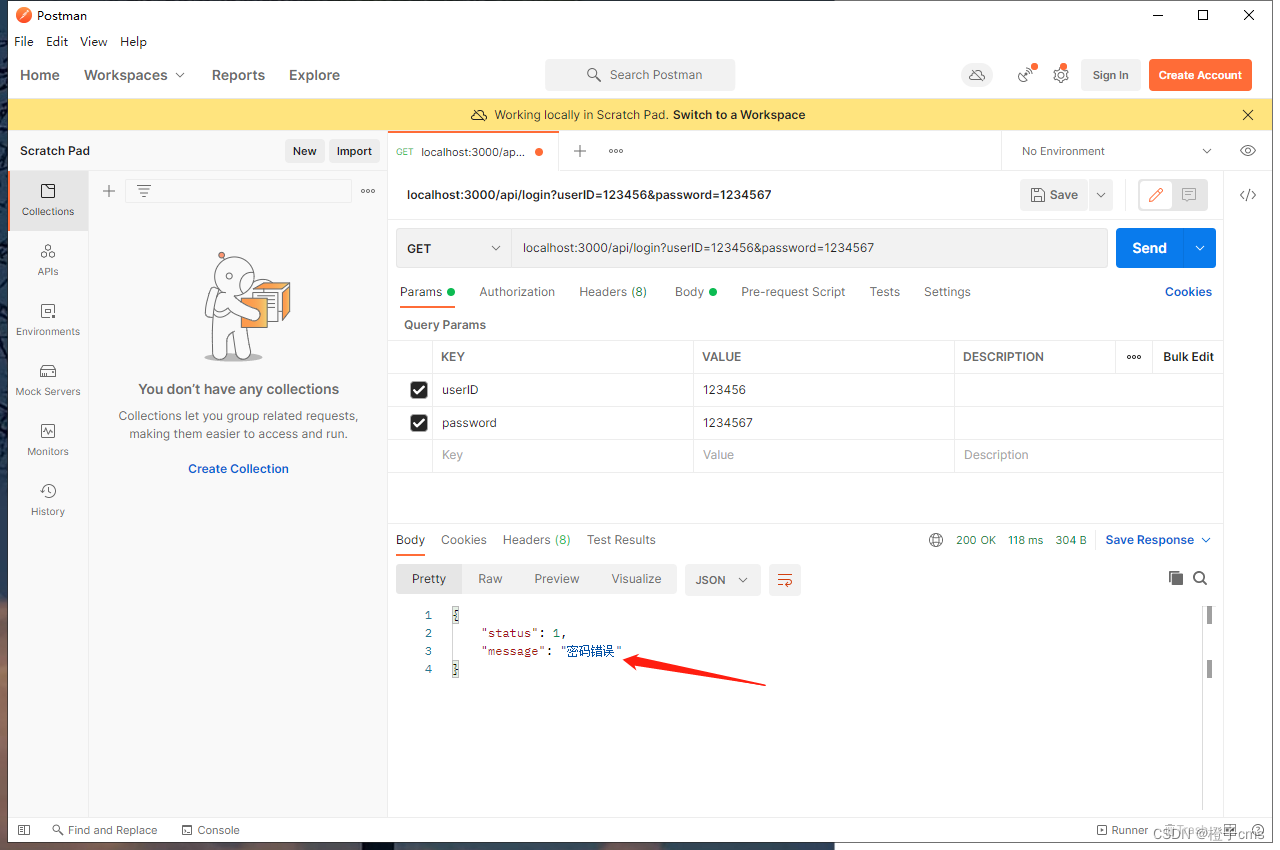
Task: Click the plus icon to add collection
Action: (x=109, y=191)
